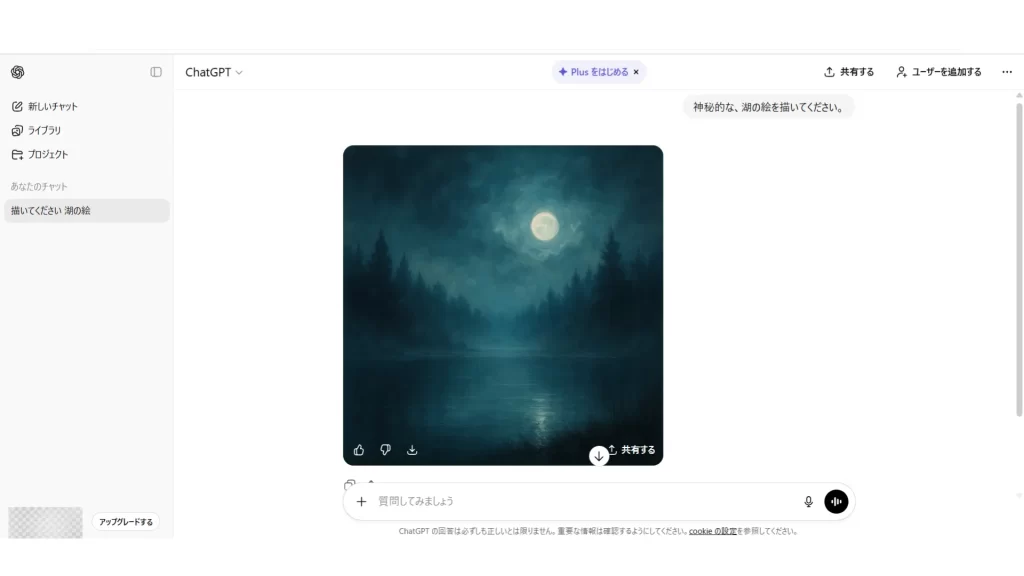Click the microphone dictation icon

(808, 501)
